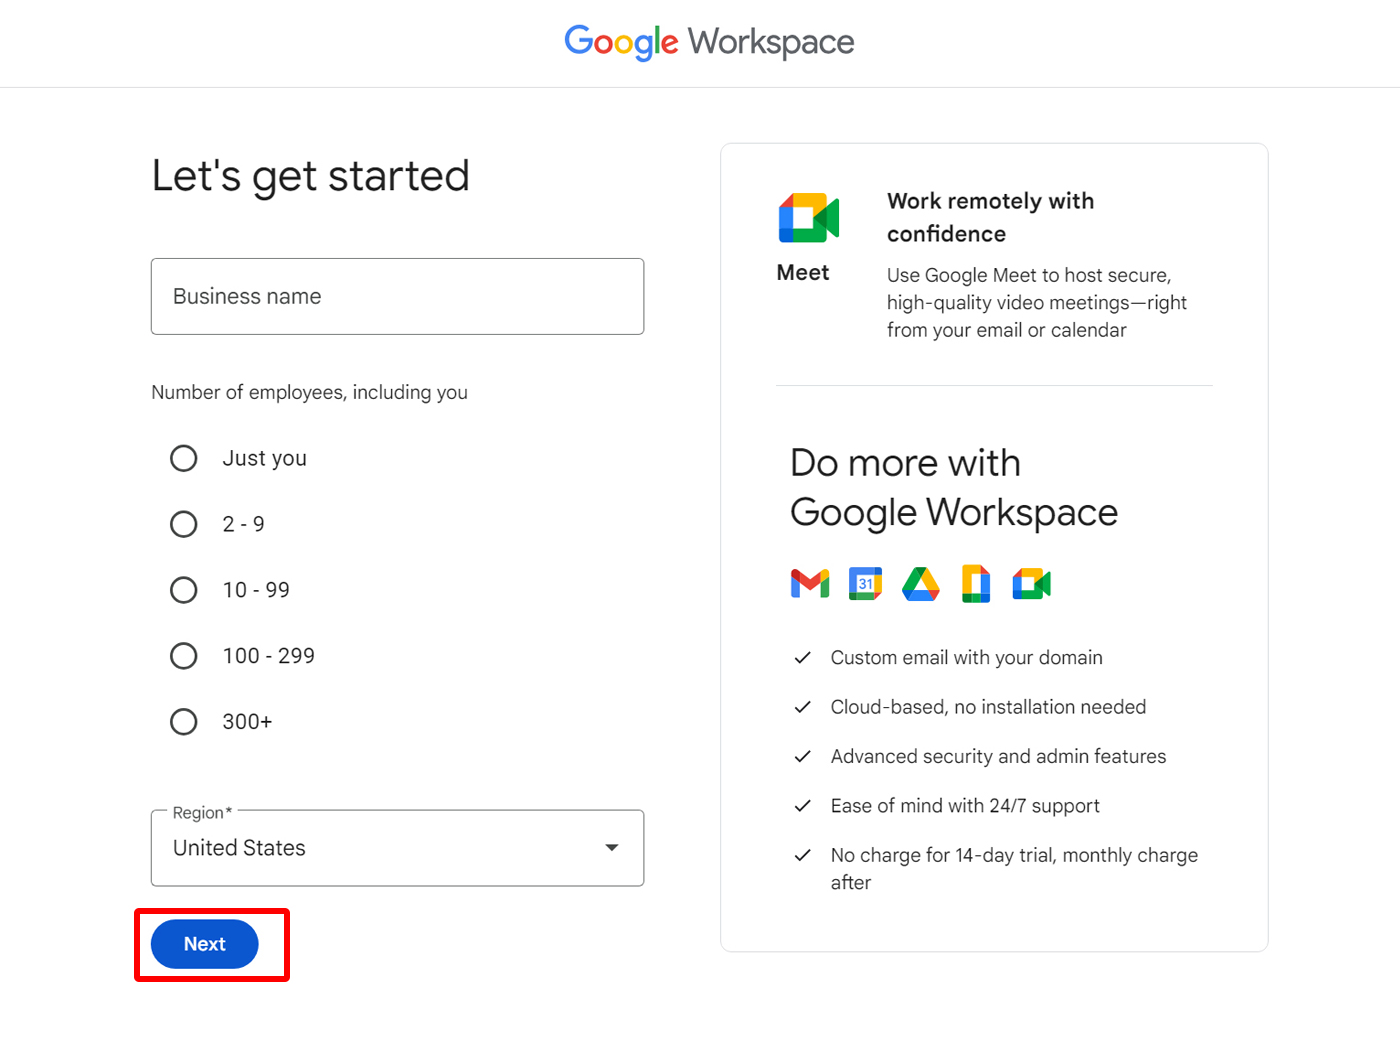This screenshot has width=1400, height=1038.
Task: Click Advanced security and admin features text
Action: point(998,757)
